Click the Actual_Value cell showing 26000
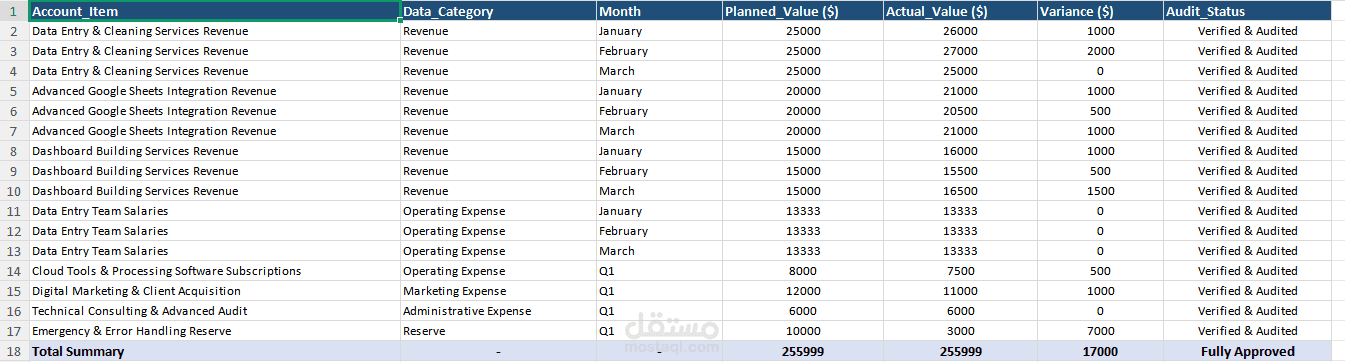The width and height of the screenshot is (1345, 362). click(960, 31)
